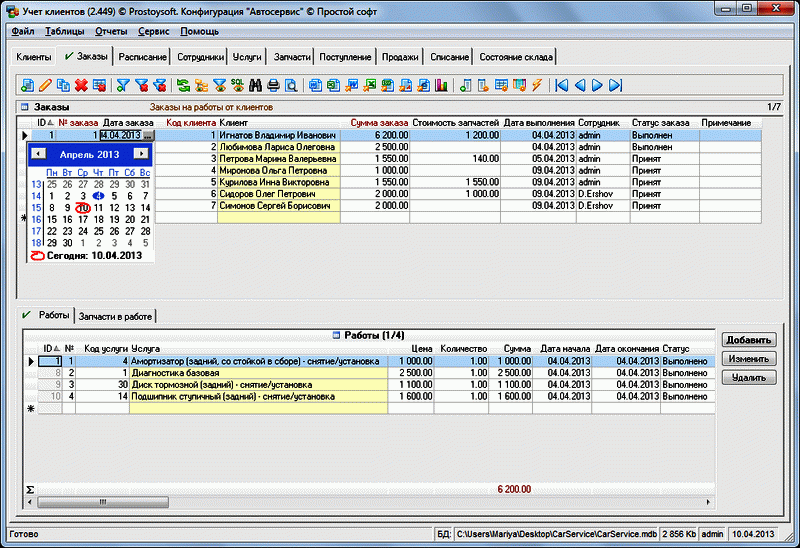Click the pencil edit record icon
The image size is (800, 548).
(45, 85)
